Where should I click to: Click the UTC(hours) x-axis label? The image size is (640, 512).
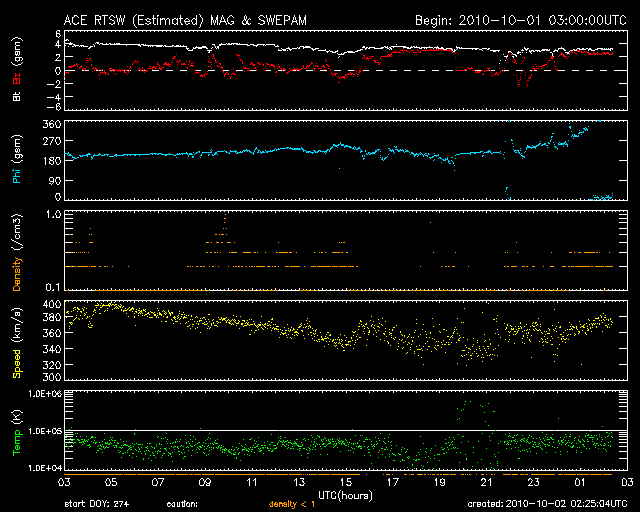pyautogui.click(x=346, y=494)
